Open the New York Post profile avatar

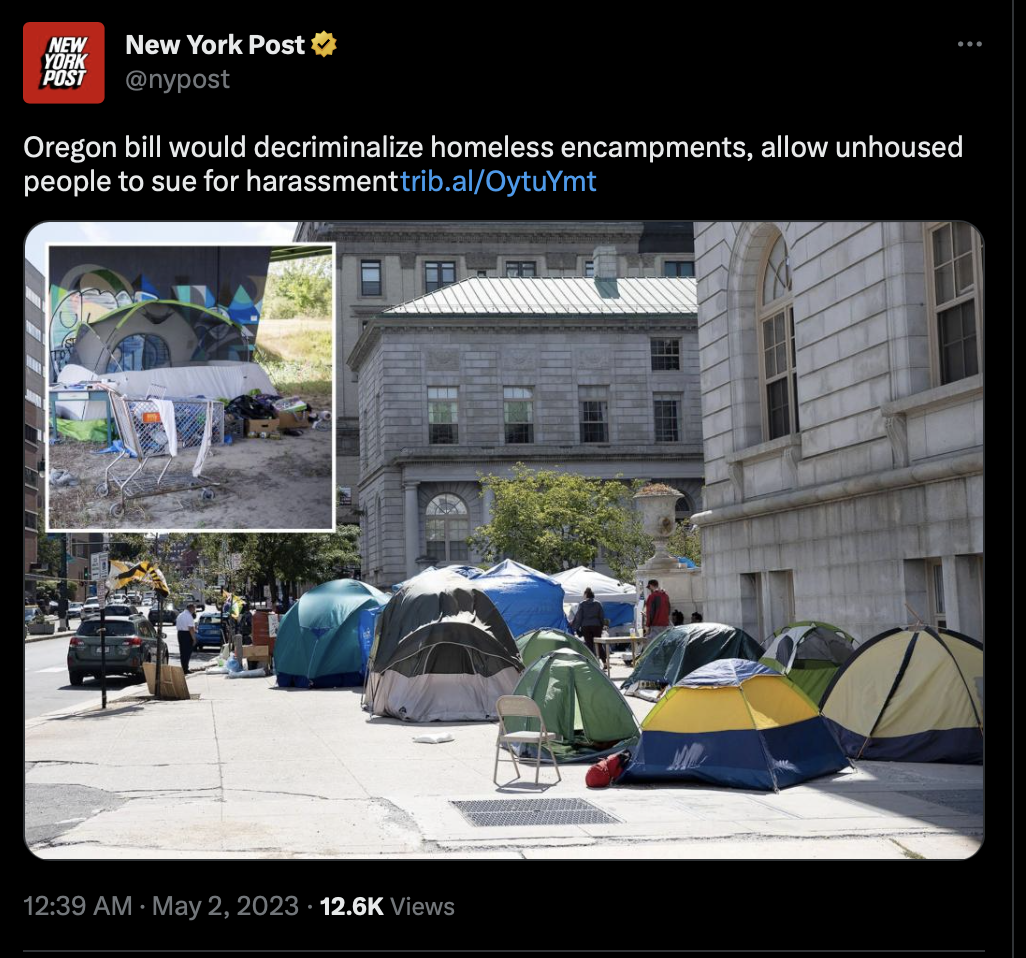[x=63, y=63]
